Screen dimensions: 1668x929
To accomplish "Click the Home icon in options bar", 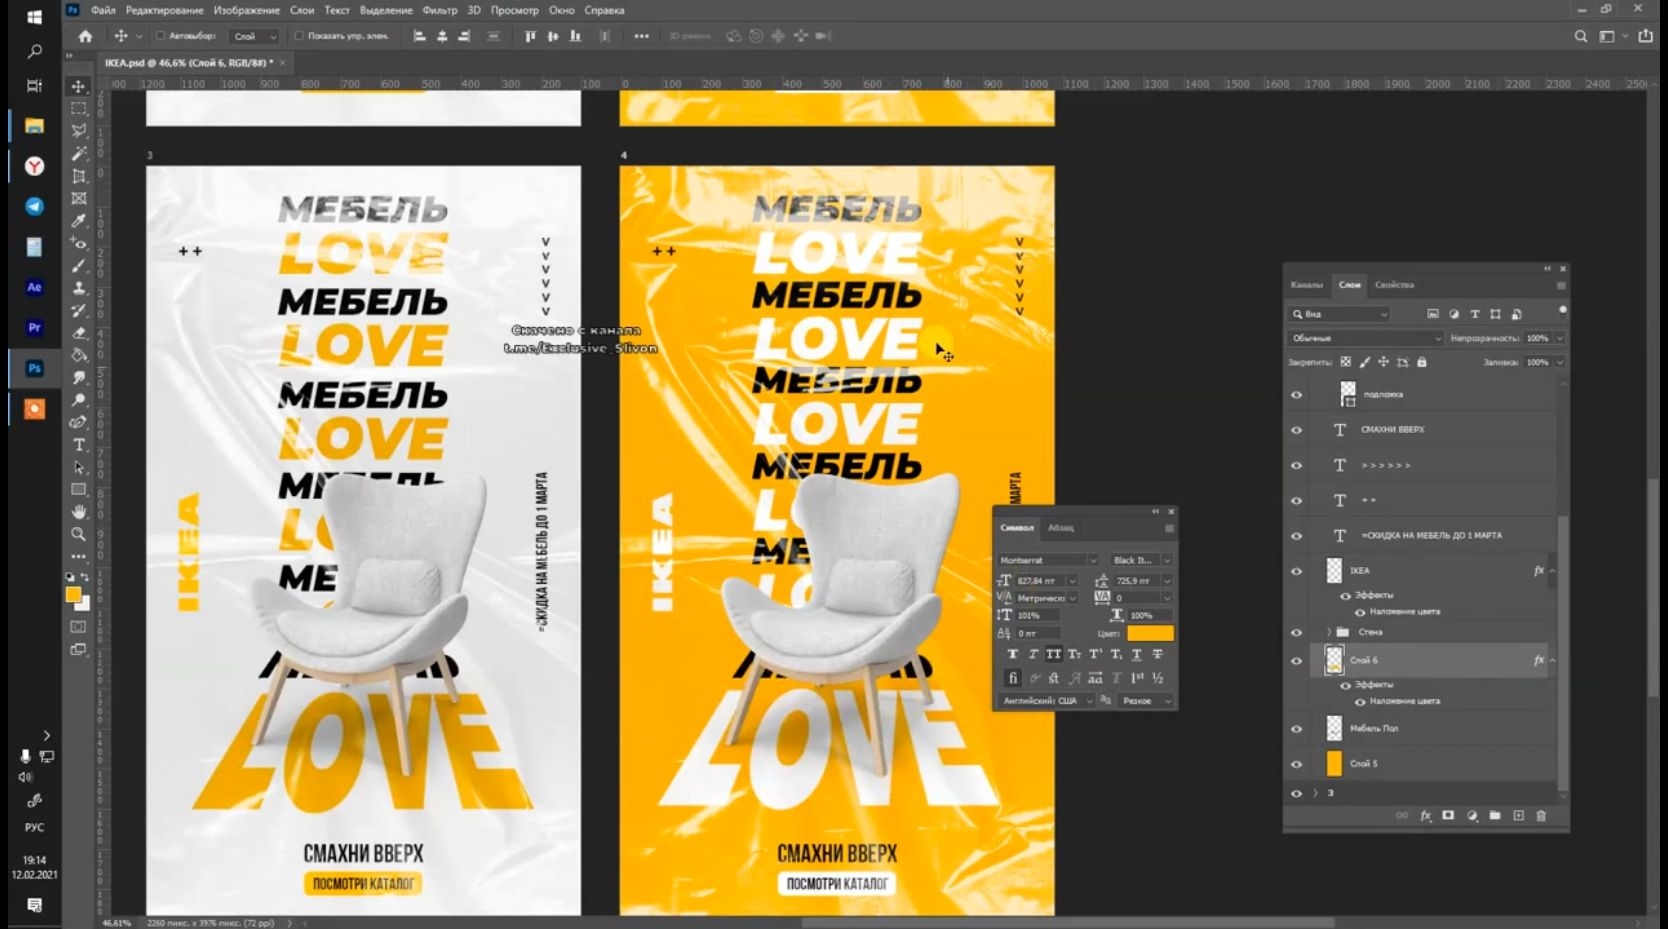I will [85, 36].
